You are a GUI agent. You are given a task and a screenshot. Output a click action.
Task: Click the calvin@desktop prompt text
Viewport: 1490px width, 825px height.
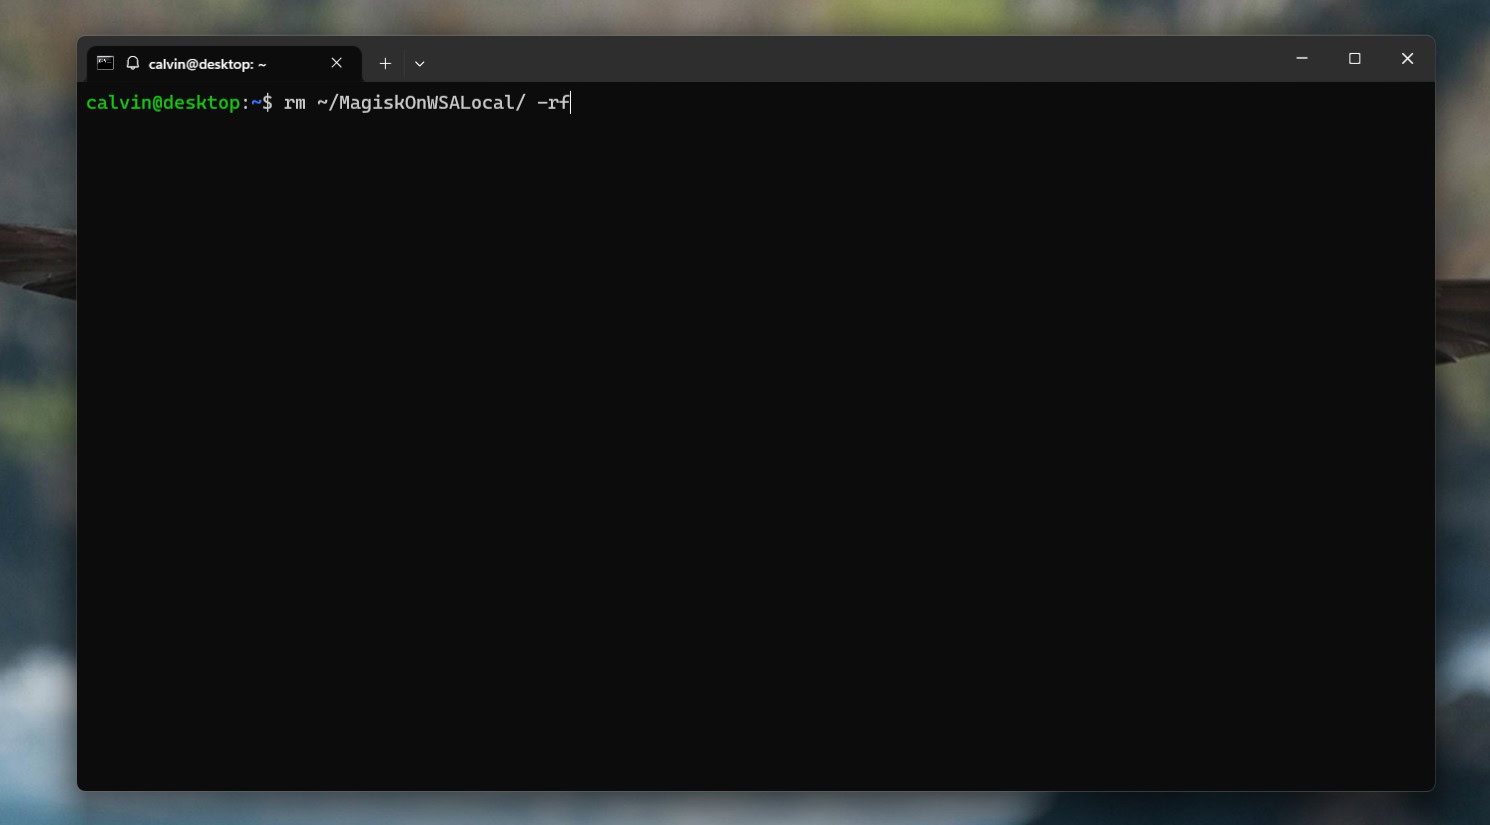[163, 103]
